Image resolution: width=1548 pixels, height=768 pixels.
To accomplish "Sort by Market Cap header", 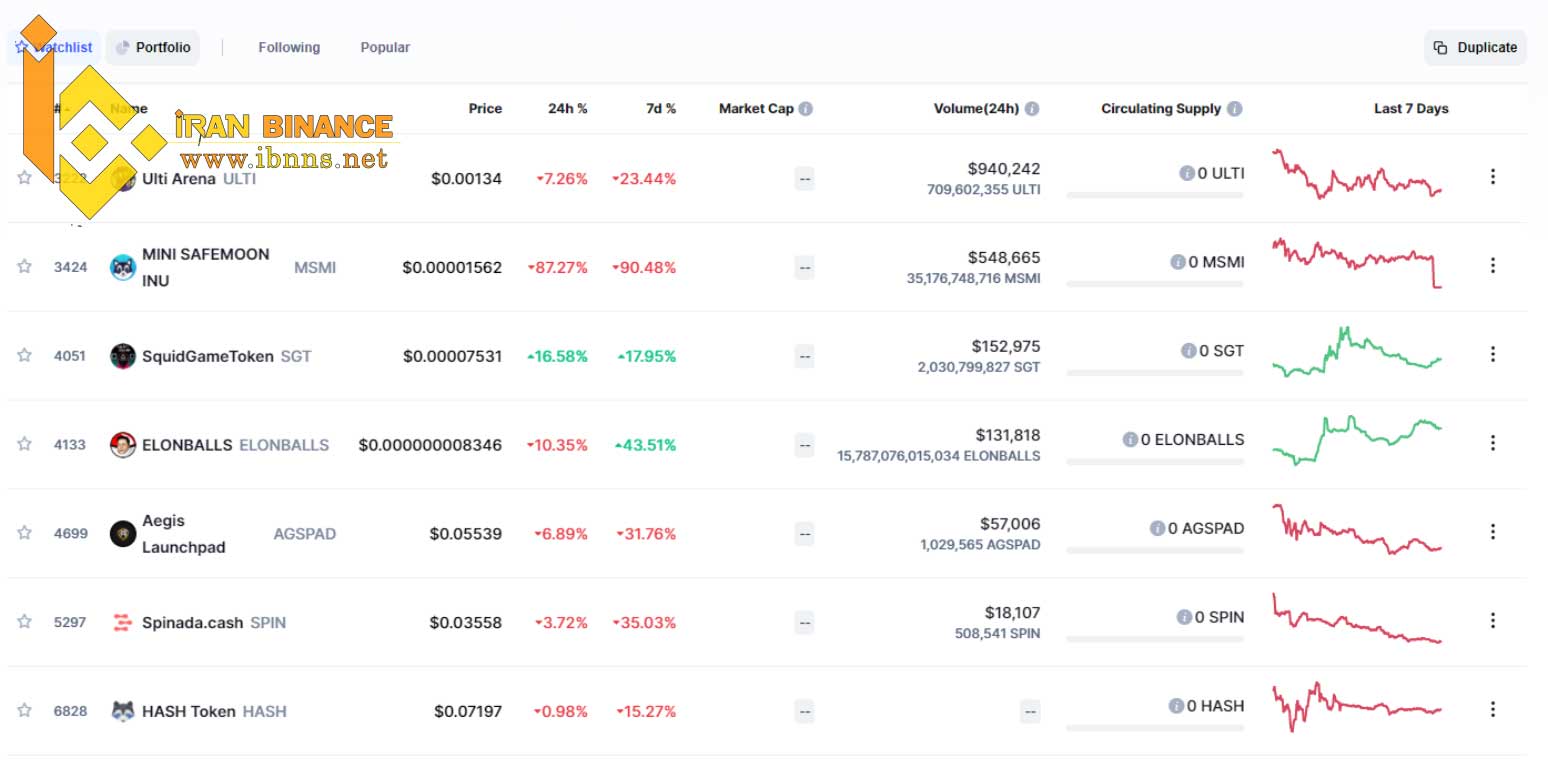I will tap(756, 109).
